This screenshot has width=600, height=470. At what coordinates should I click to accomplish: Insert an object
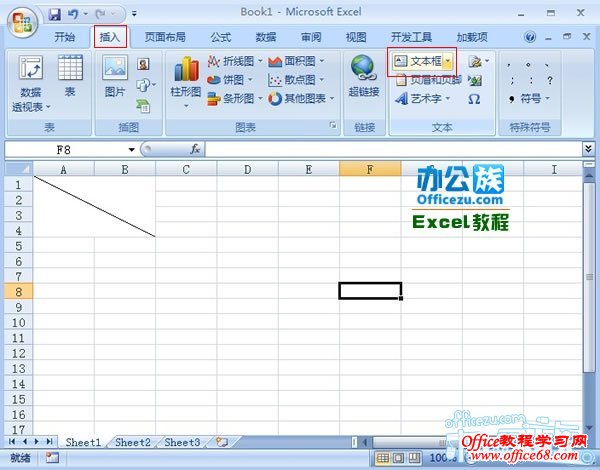(x=475, y=80)
